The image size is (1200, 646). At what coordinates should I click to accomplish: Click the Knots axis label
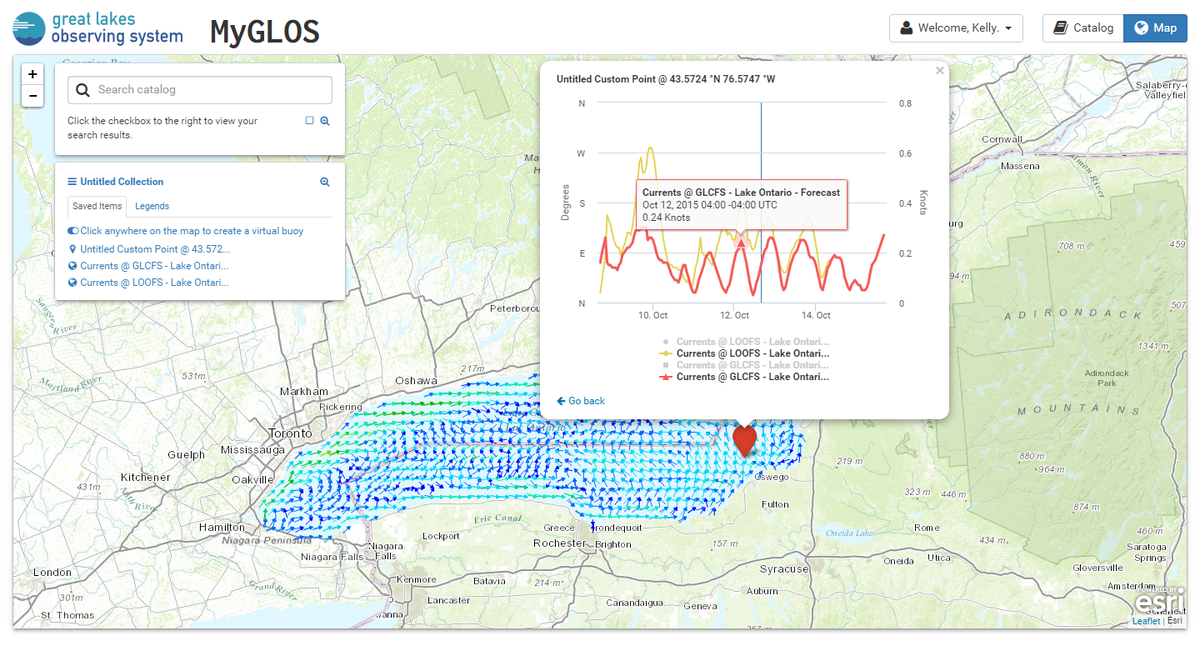(923, 203)
